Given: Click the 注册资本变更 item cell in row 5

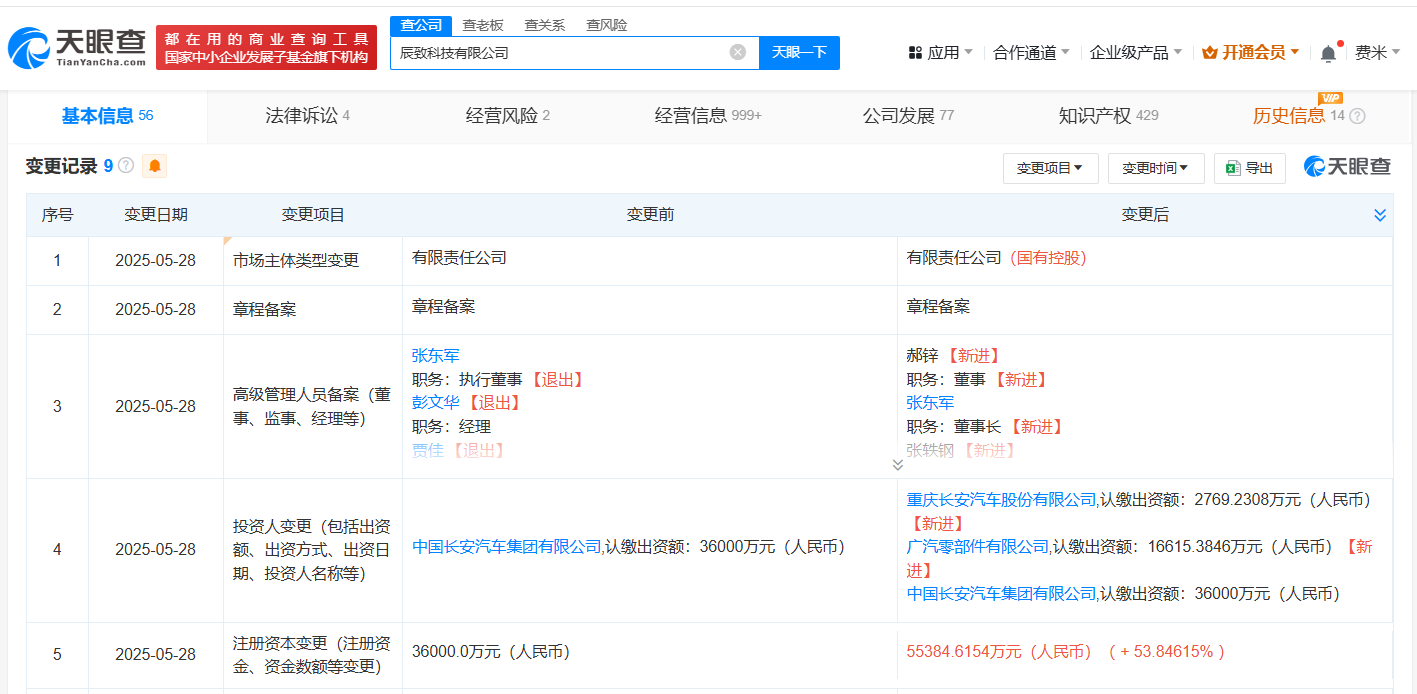Looking at the screenshot, I should pos(313,654).
